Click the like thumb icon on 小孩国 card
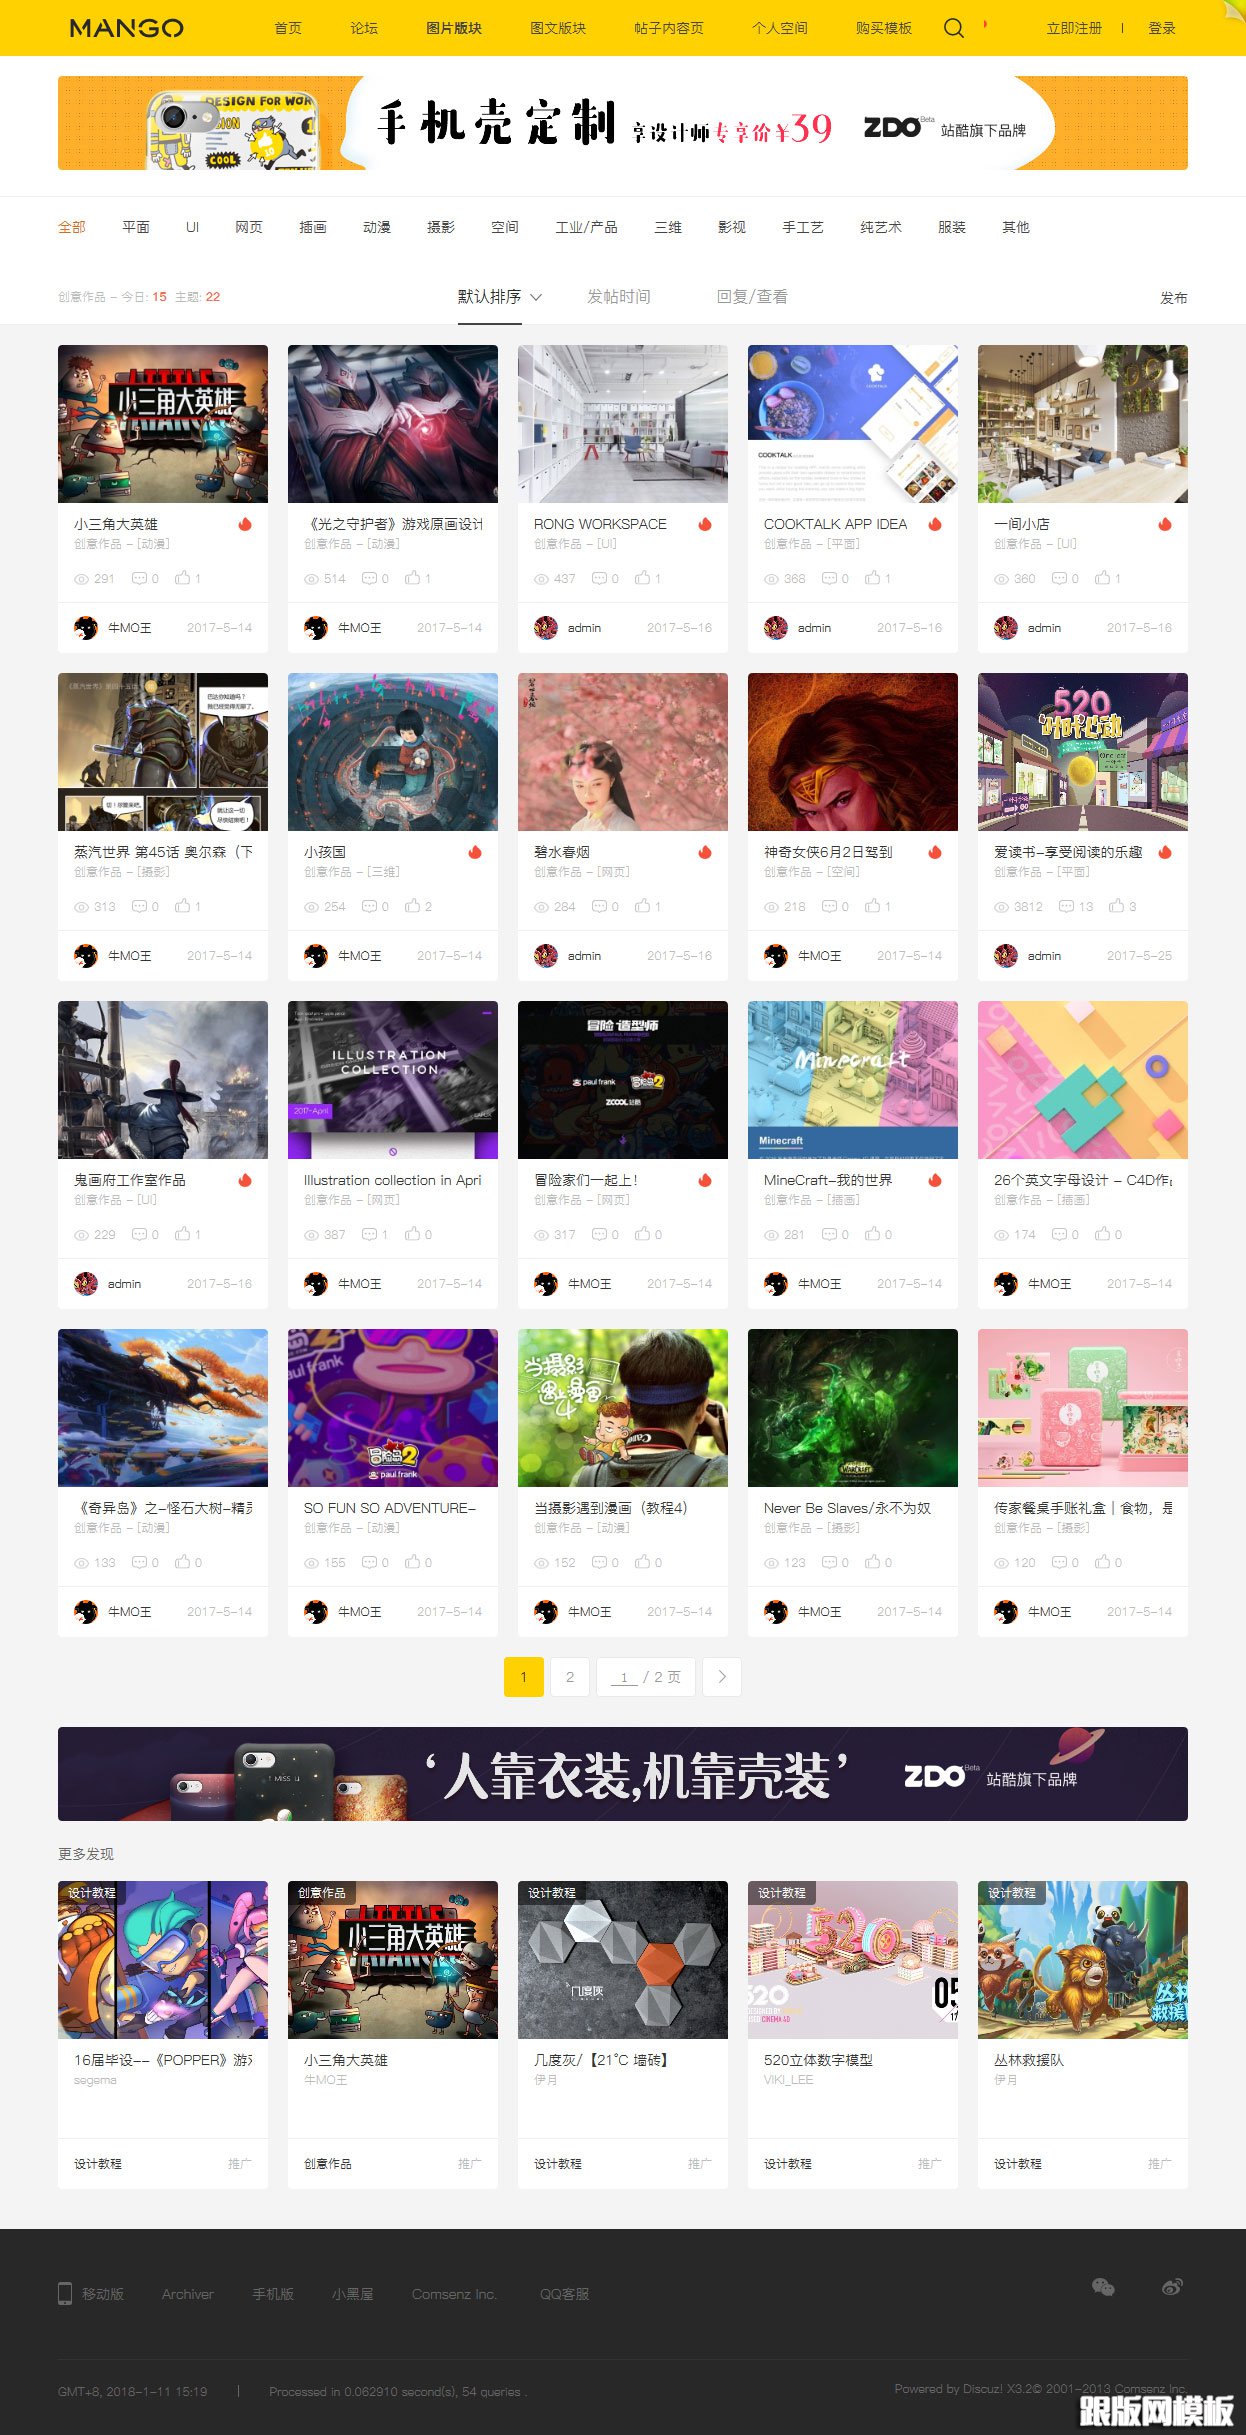 point(412,906)
